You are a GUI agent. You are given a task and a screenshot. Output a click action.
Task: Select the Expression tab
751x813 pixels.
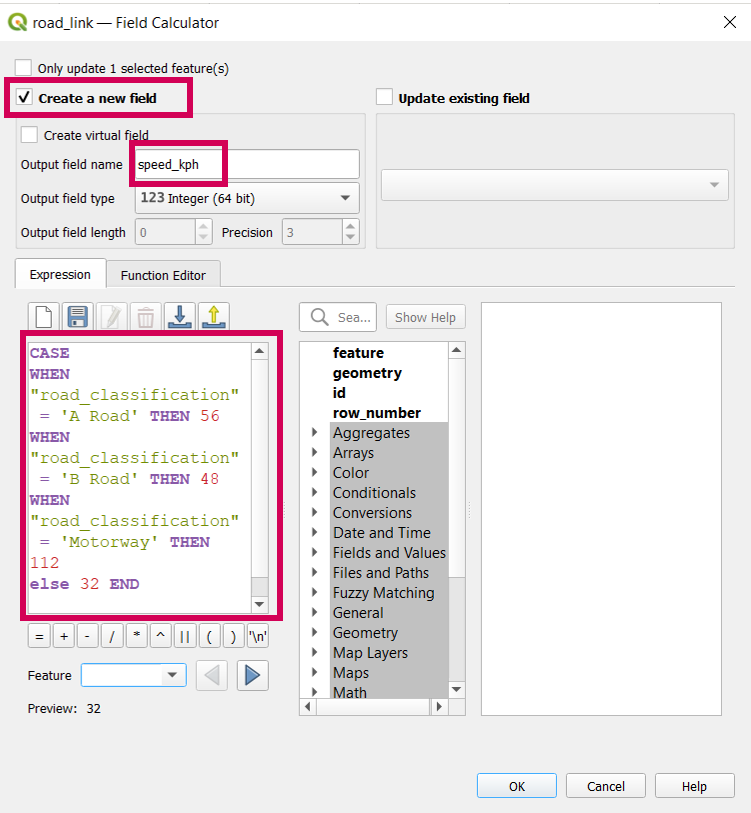pyautogui.click(x=60, y=275)
